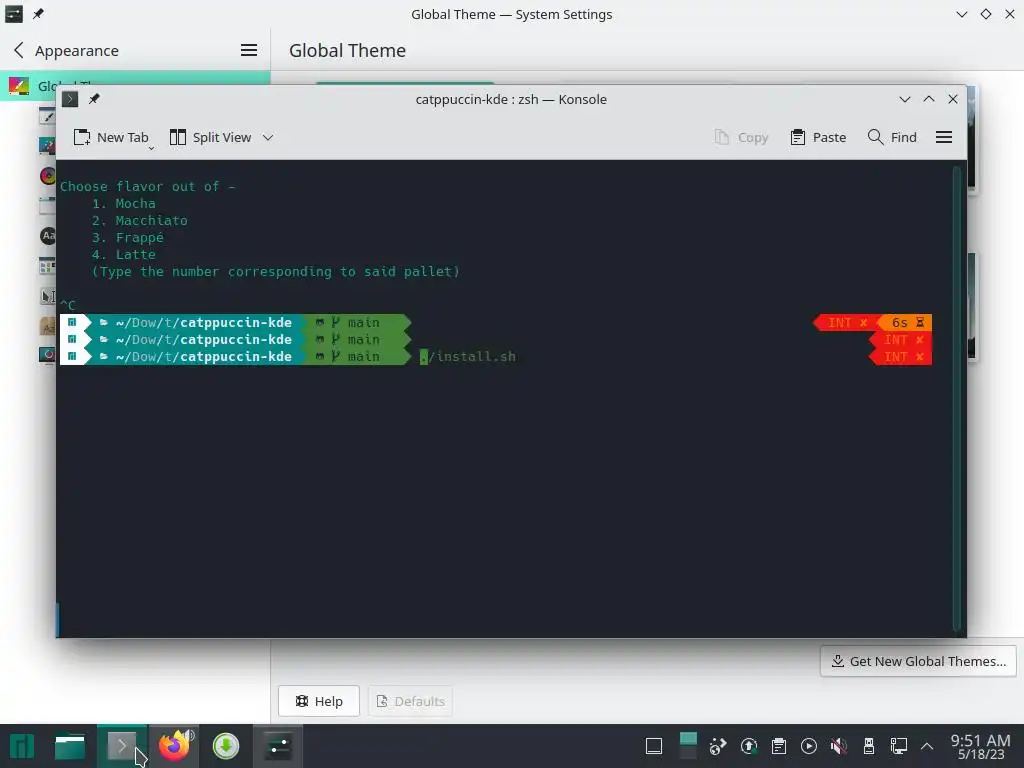Pin the Konsole window on all desktops

pos(94,99)
